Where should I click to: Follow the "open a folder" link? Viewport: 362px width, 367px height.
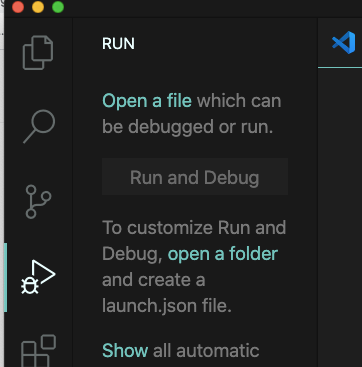223,254
